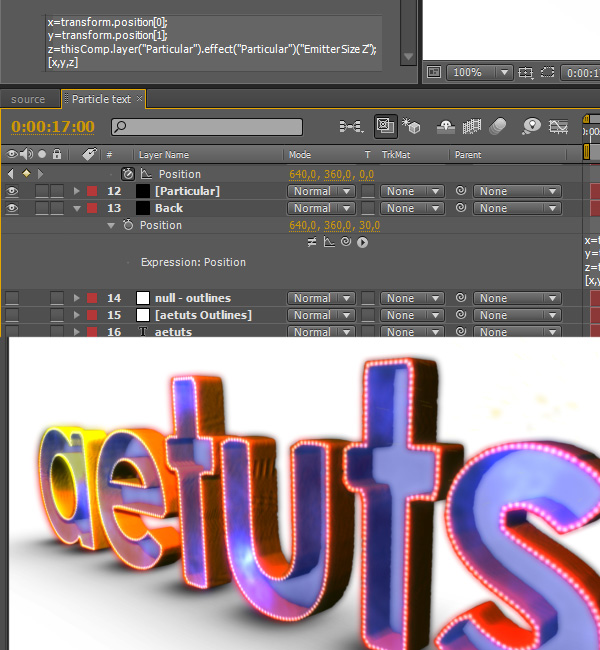Open the expression language menu arrow

click(362, 242)
